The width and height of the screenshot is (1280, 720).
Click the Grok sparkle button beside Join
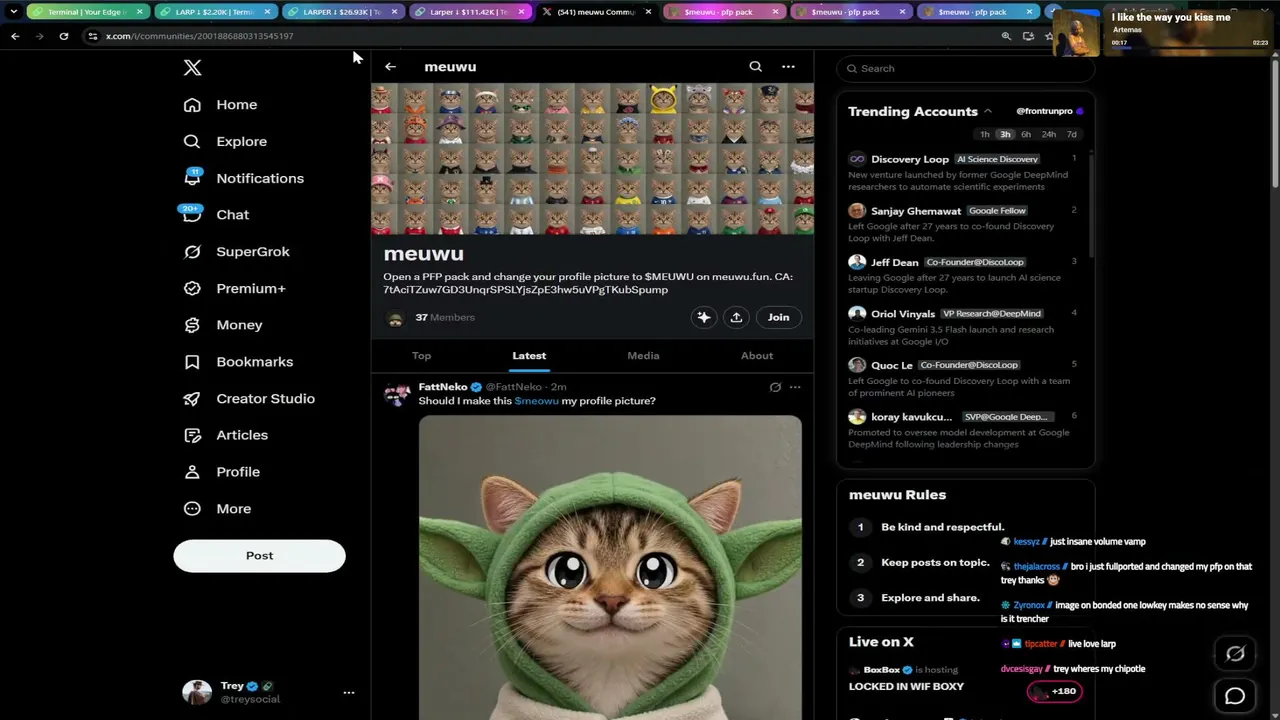click(704, 317)
